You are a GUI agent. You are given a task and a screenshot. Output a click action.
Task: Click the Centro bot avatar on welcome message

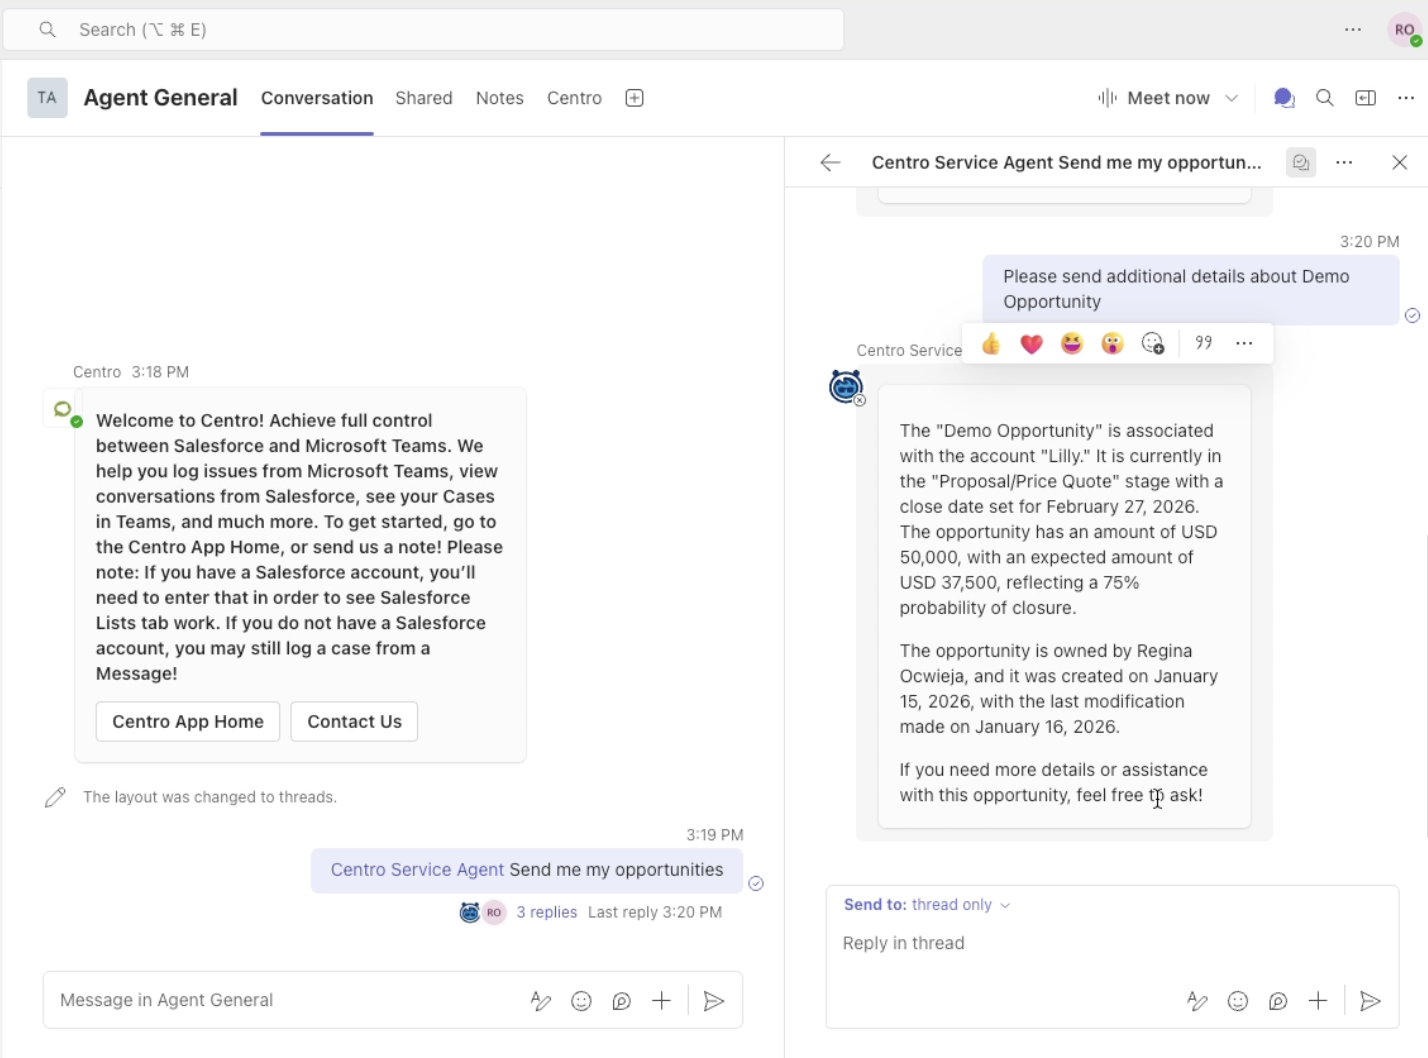(x=62, y=410)
